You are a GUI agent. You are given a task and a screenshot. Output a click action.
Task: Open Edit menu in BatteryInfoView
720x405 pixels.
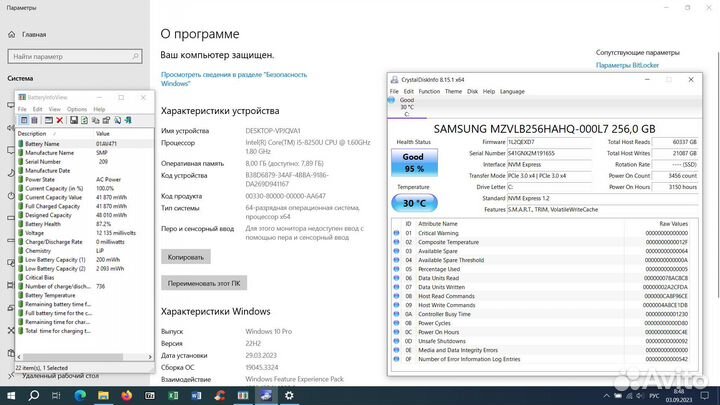pyautogui.click(x=37, y=109)
